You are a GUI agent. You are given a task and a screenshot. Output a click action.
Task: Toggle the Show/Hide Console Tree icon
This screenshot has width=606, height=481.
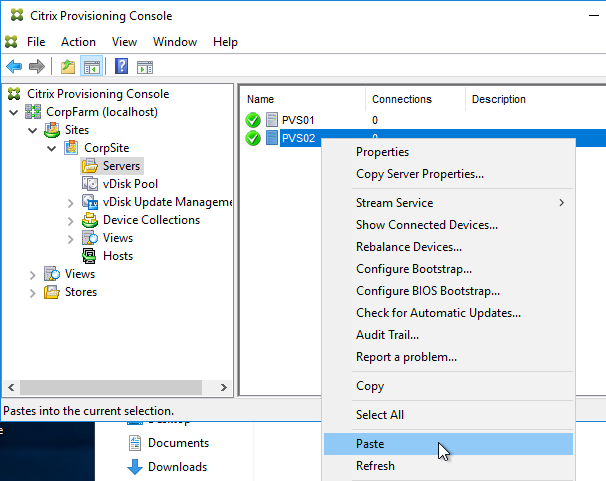[92, 67]
